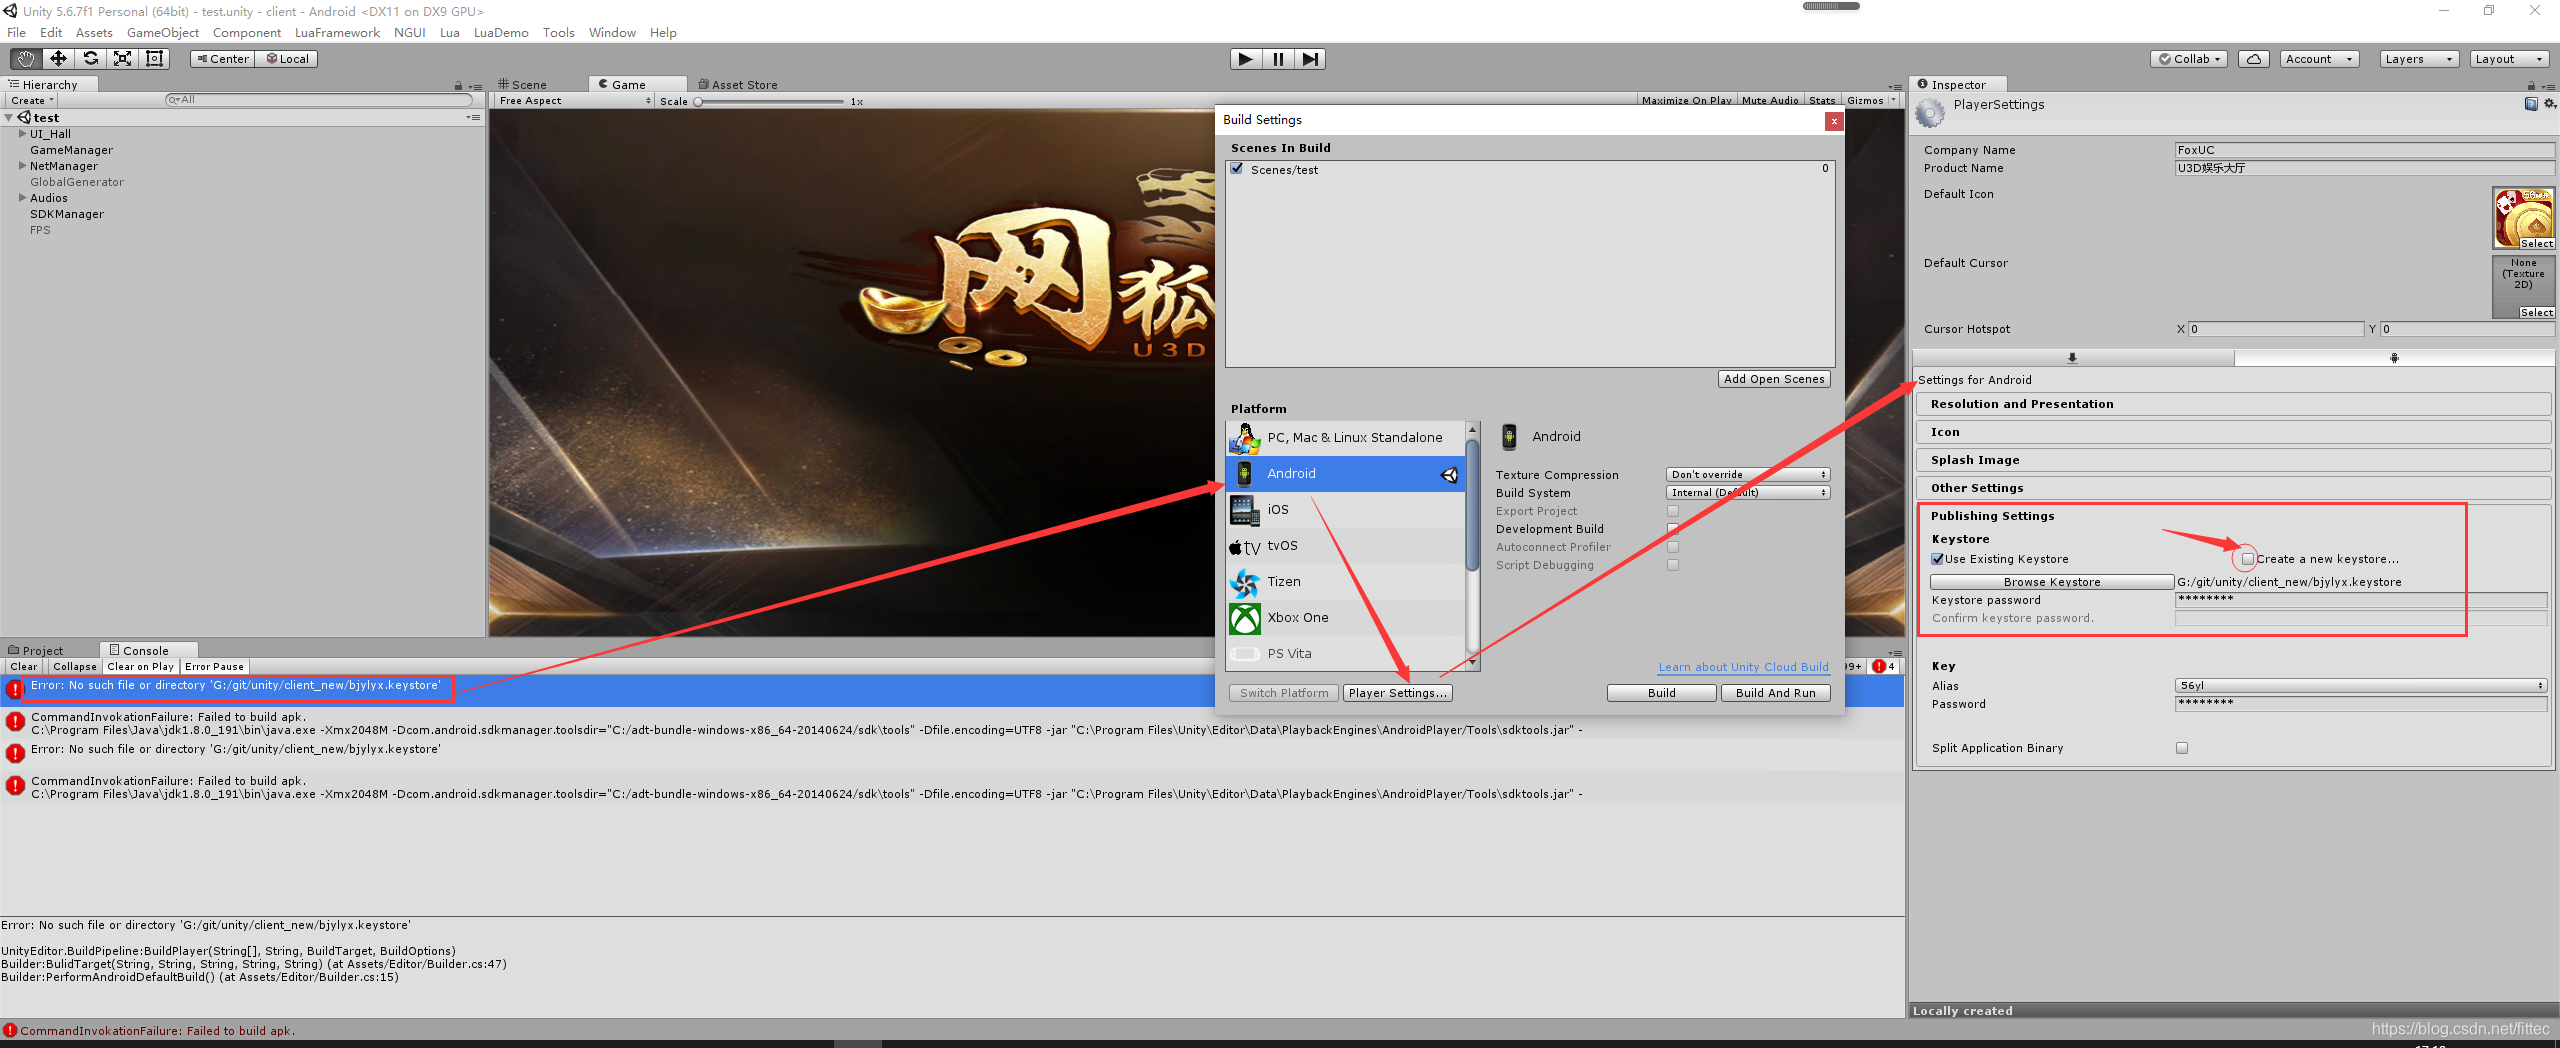Switch to Android settings tab icon
The image size is (2560, 1048).
2394,357
